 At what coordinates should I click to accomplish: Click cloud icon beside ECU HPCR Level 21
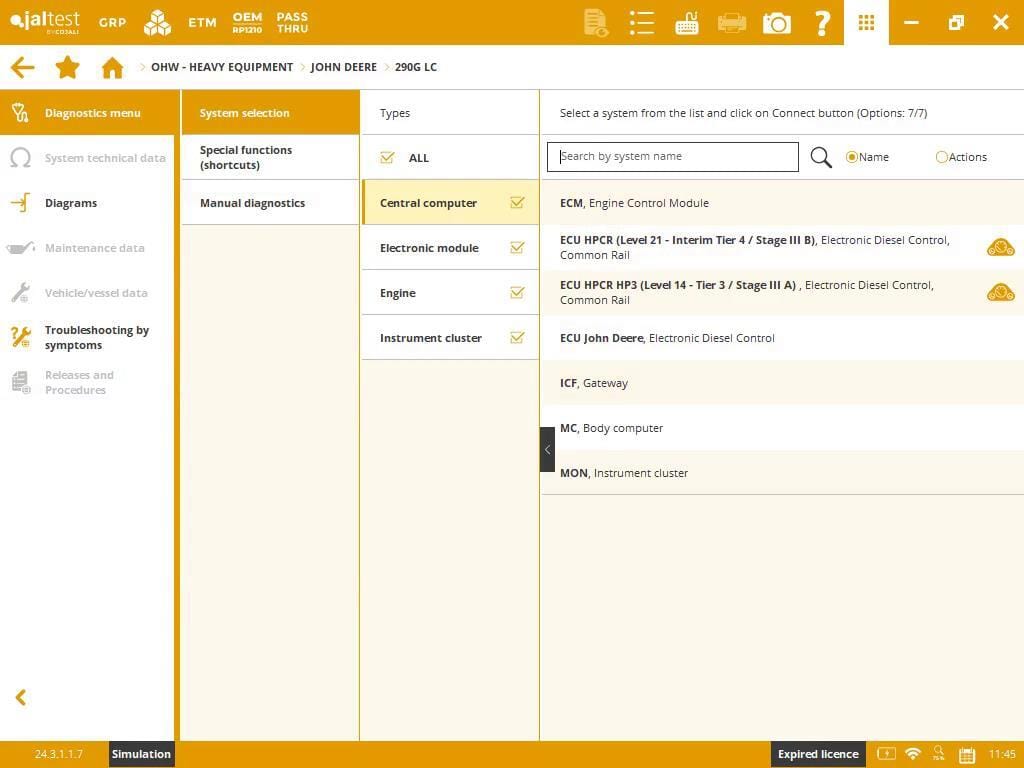[1000, 247]
